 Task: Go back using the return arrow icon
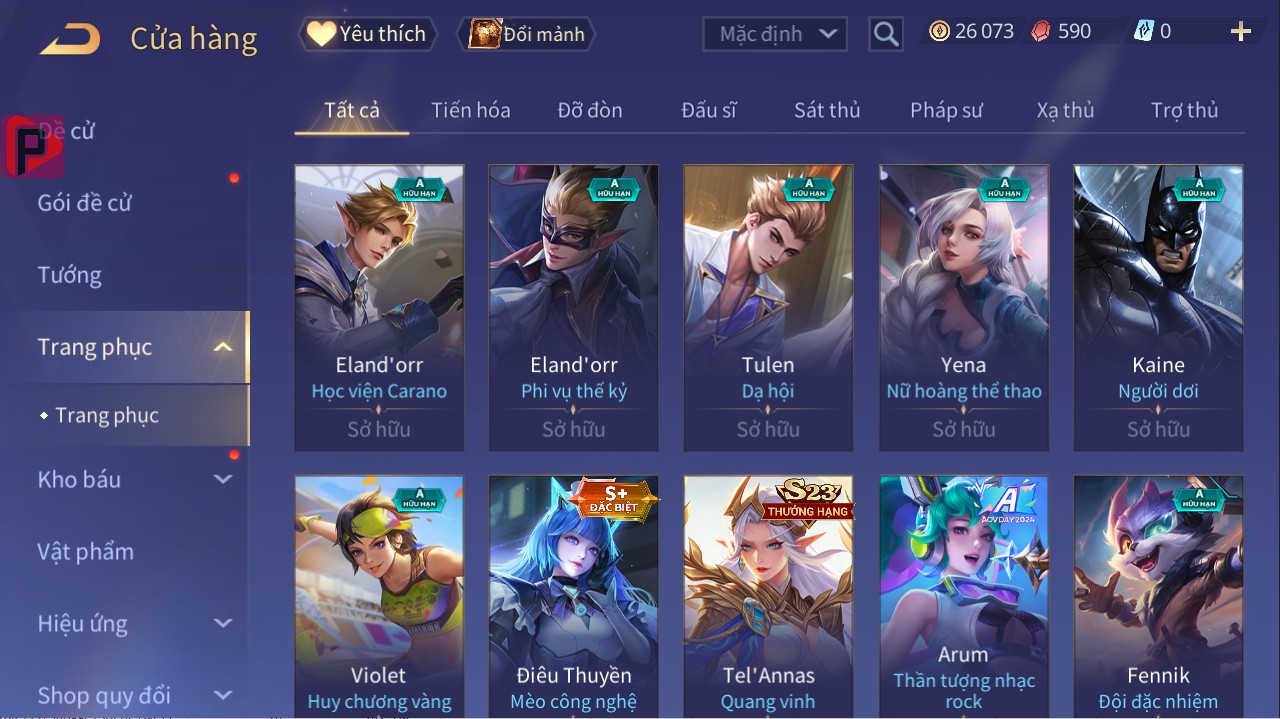coord(70,39)
